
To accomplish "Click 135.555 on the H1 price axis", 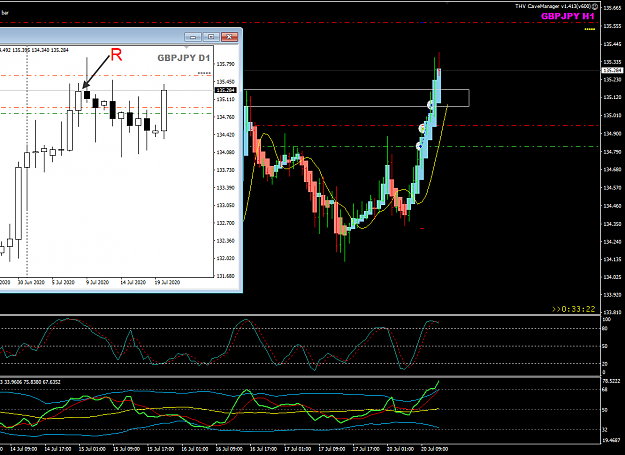I will pos(612,26).
